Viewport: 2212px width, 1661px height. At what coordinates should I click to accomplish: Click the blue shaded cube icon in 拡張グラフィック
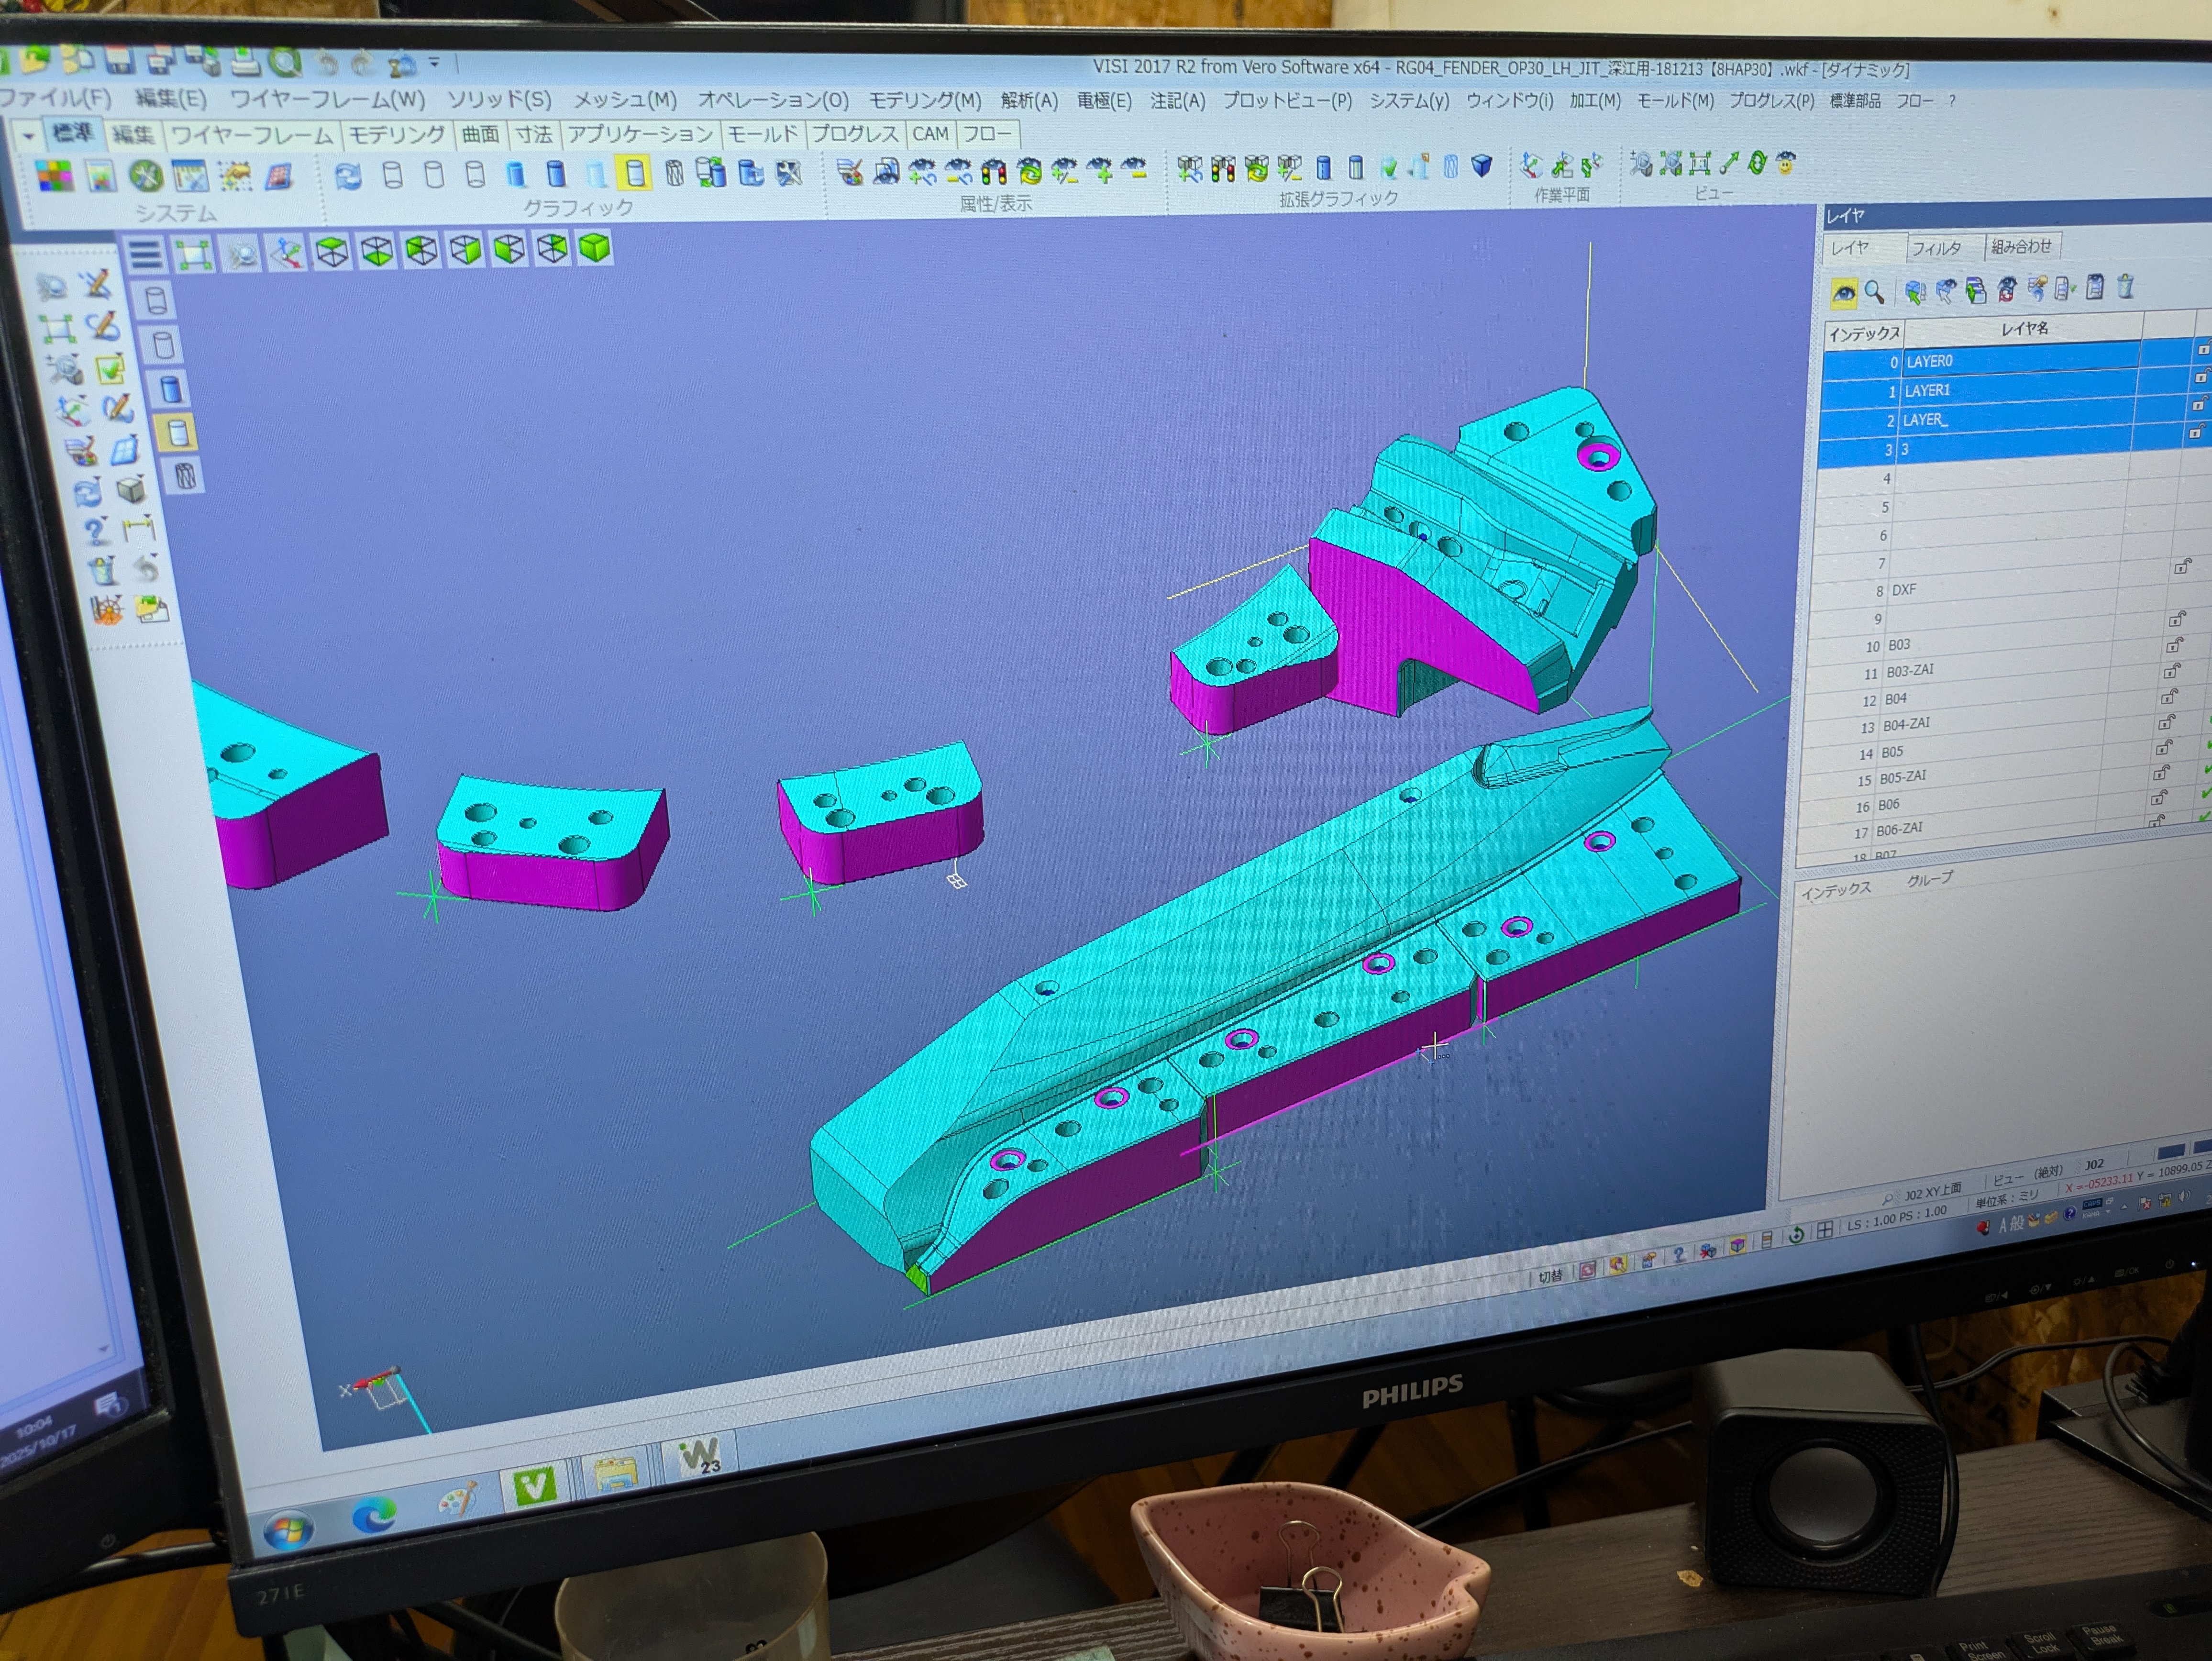[x=1482, y=165]
